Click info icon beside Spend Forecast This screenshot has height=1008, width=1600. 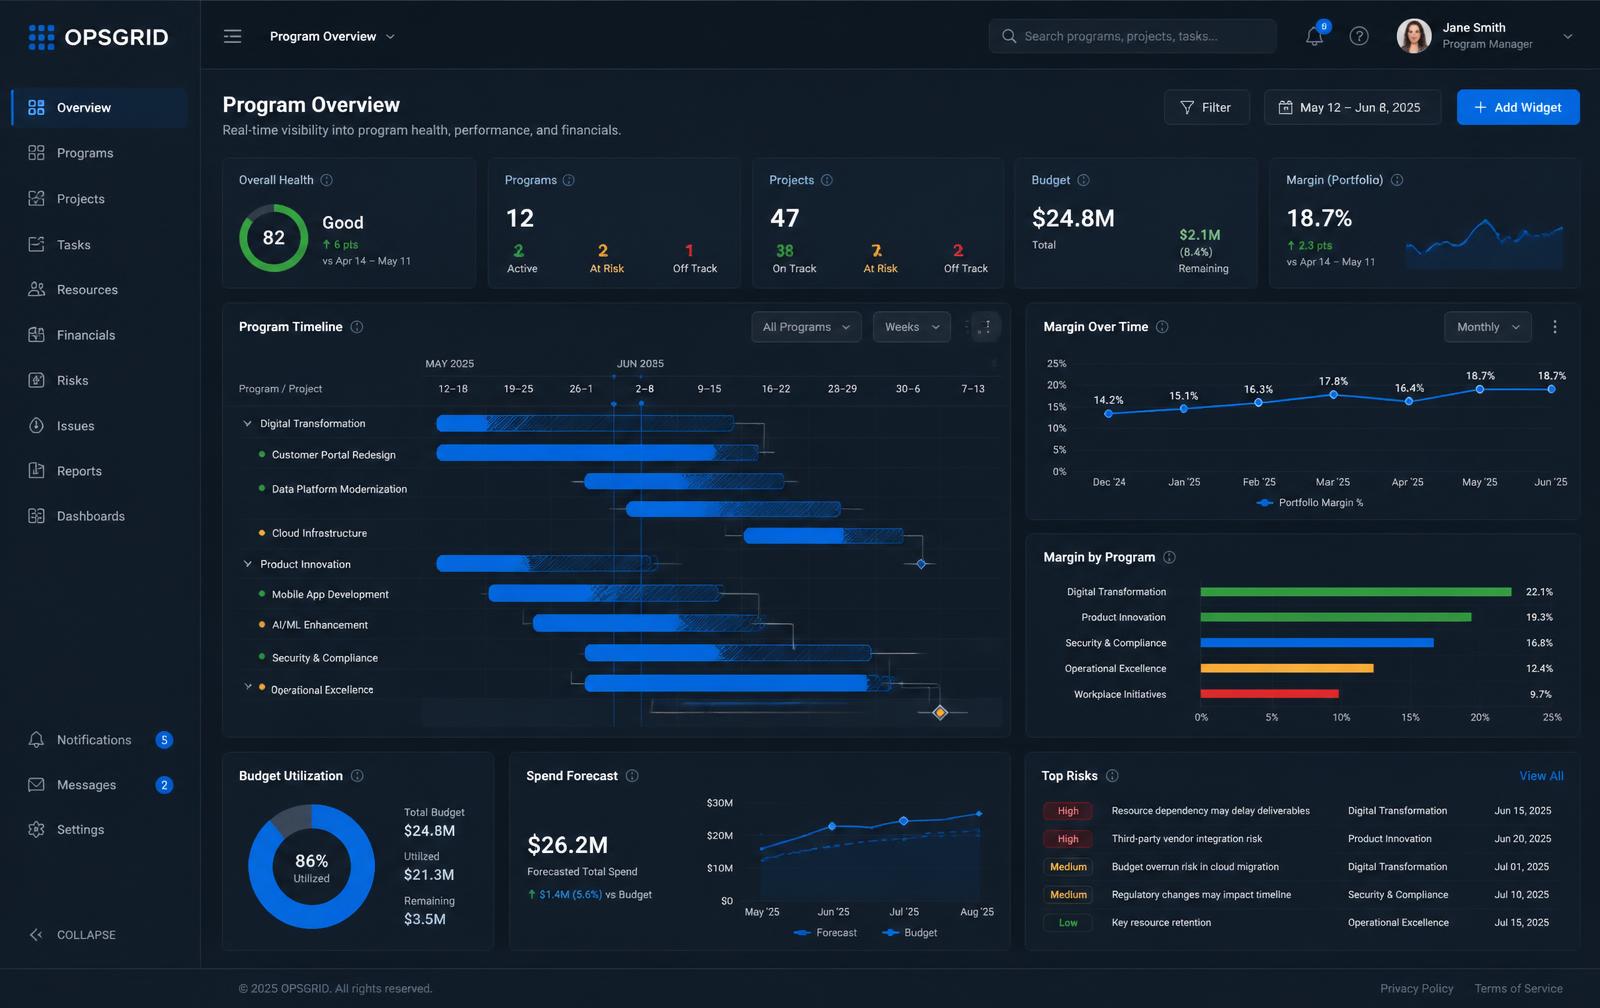pos(632,776)
